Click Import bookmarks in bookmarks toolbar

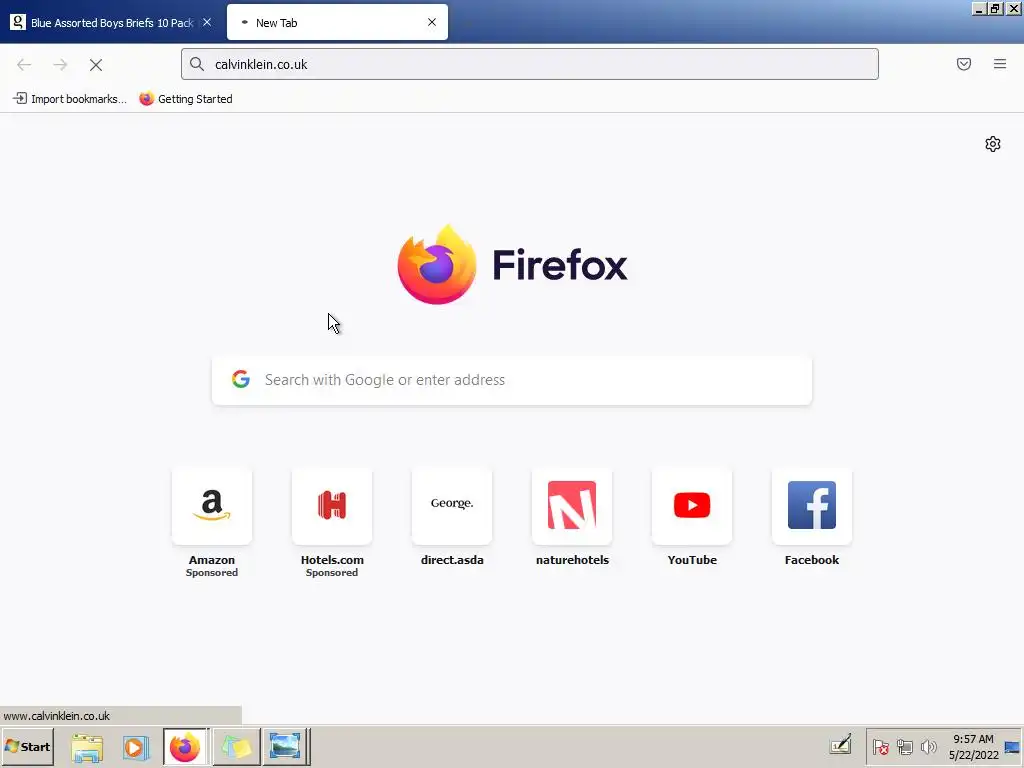pos(70,99)
